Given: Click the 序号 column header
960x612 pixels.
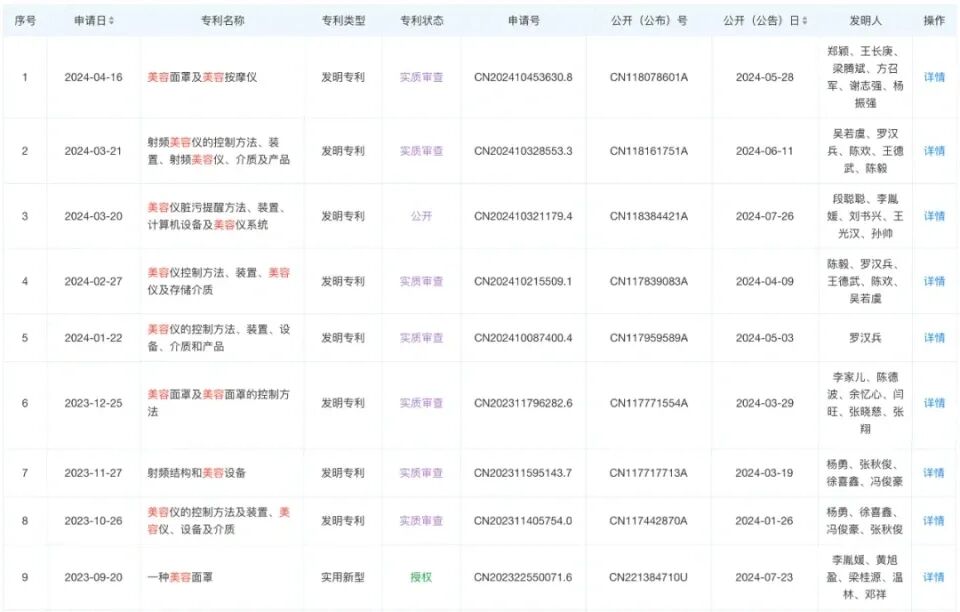Looking at the screenshot, I should pyautogui.click(x=25, y=21).
